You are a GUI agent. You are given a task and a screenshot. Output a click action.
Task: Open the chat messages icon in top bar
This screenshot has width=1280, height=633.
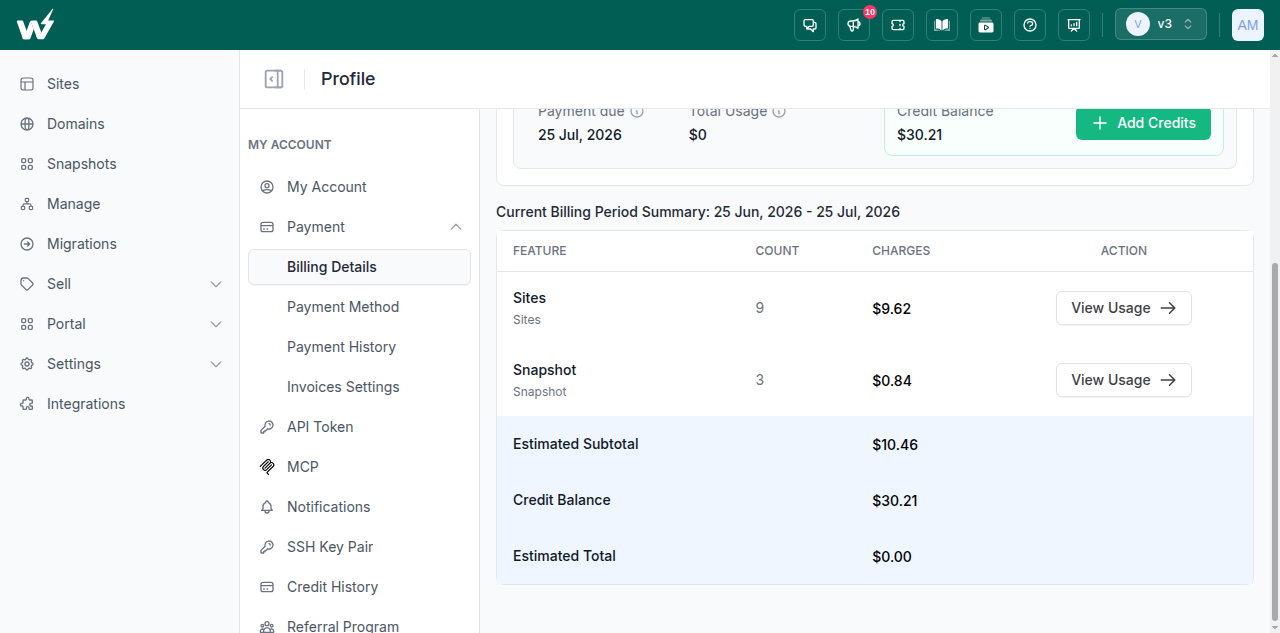(x=810, y=25)
